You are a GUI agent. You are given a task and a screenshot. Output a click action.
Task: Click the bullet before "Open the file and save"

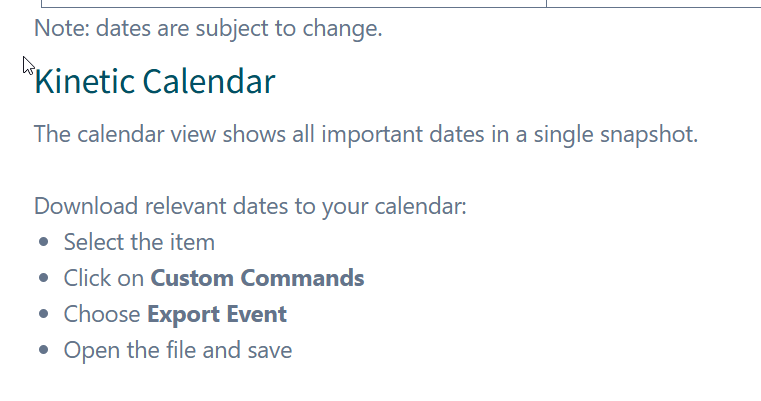43,351
